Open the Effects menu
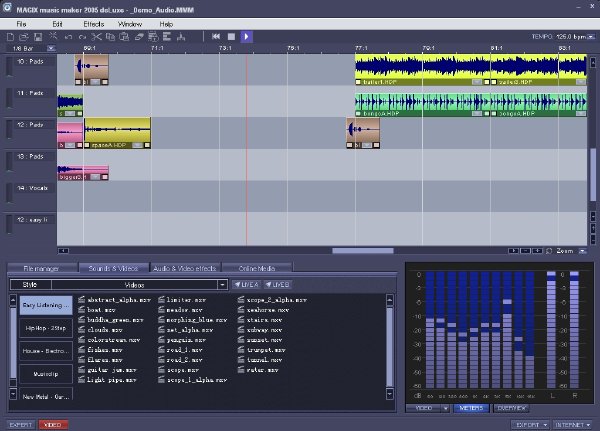Viewport: 600px width, 431px height. click(94, 24)
